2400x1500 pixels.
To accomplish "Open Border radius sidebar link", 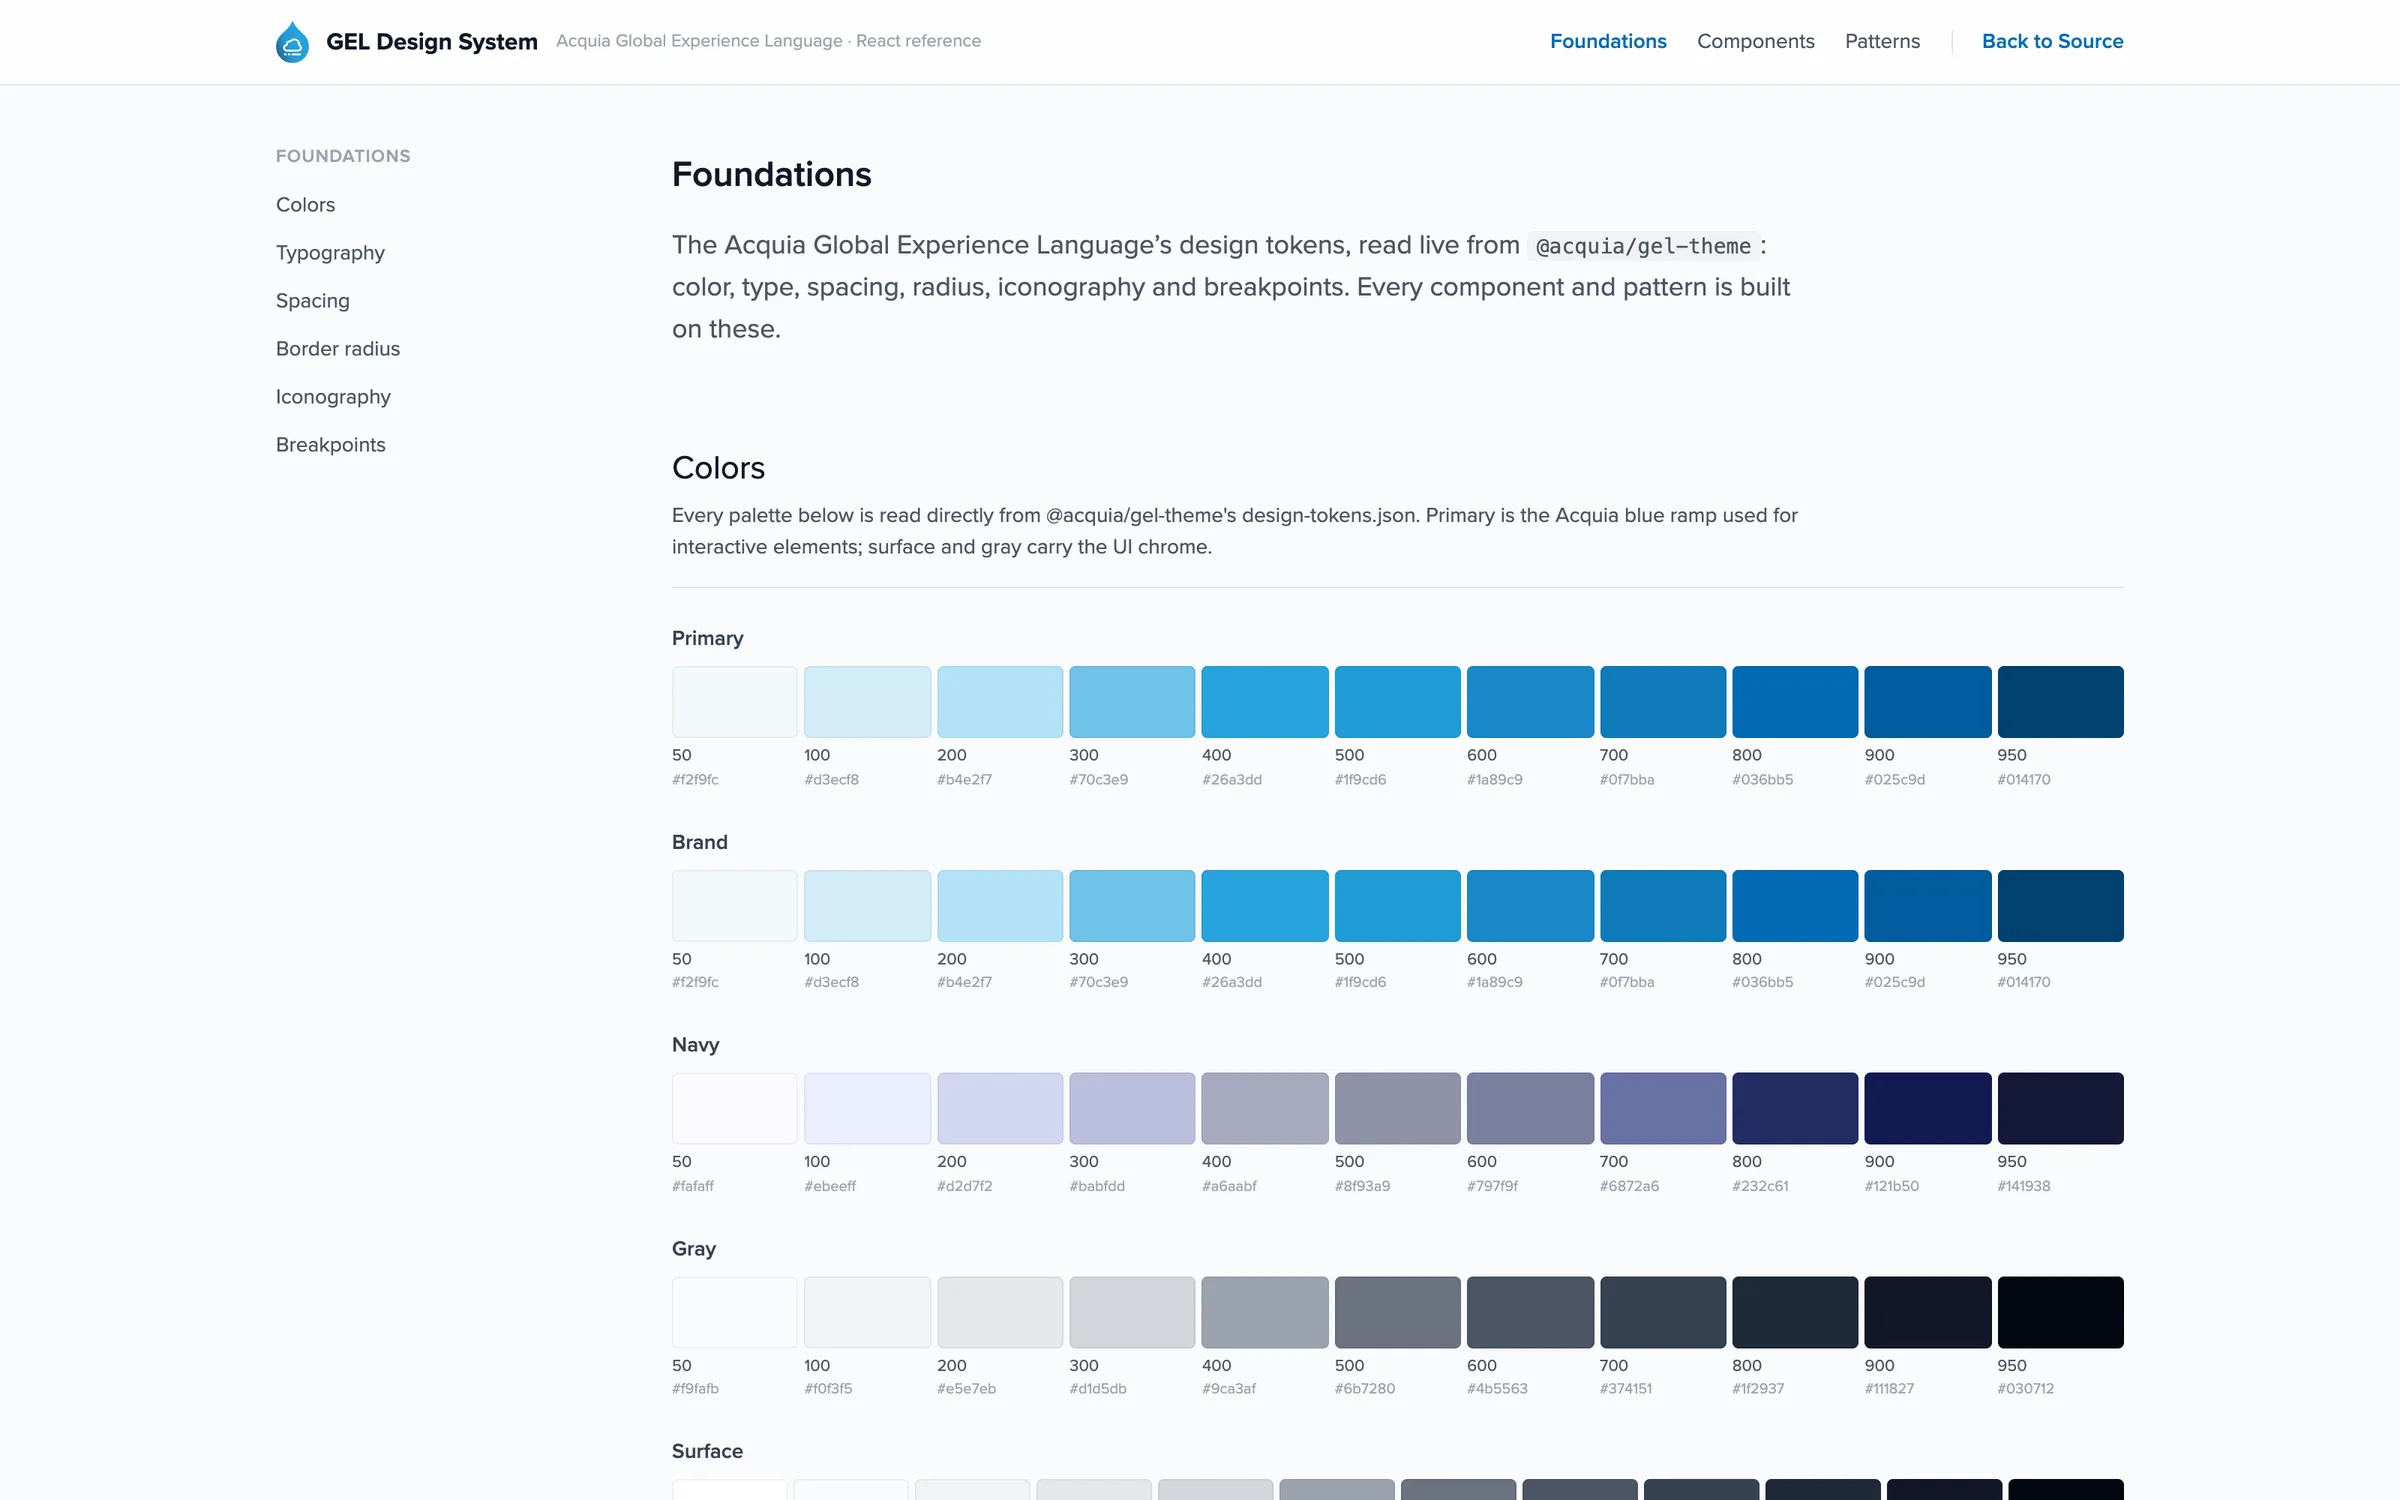I will pos(338,348).
